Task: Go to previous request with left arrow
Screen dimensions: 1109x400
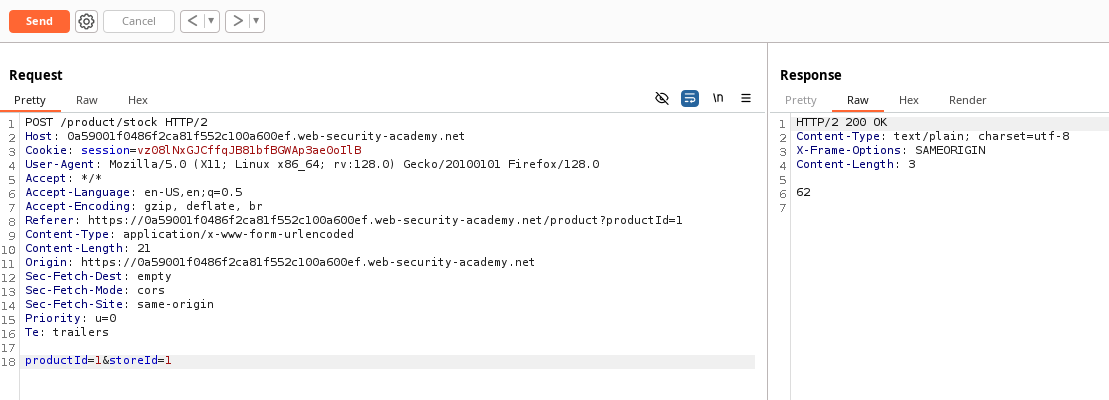Action: pos(192,21)
